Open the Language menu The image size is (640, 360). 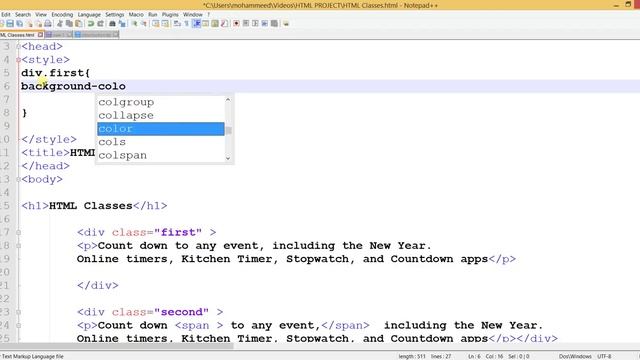point(89,14)
